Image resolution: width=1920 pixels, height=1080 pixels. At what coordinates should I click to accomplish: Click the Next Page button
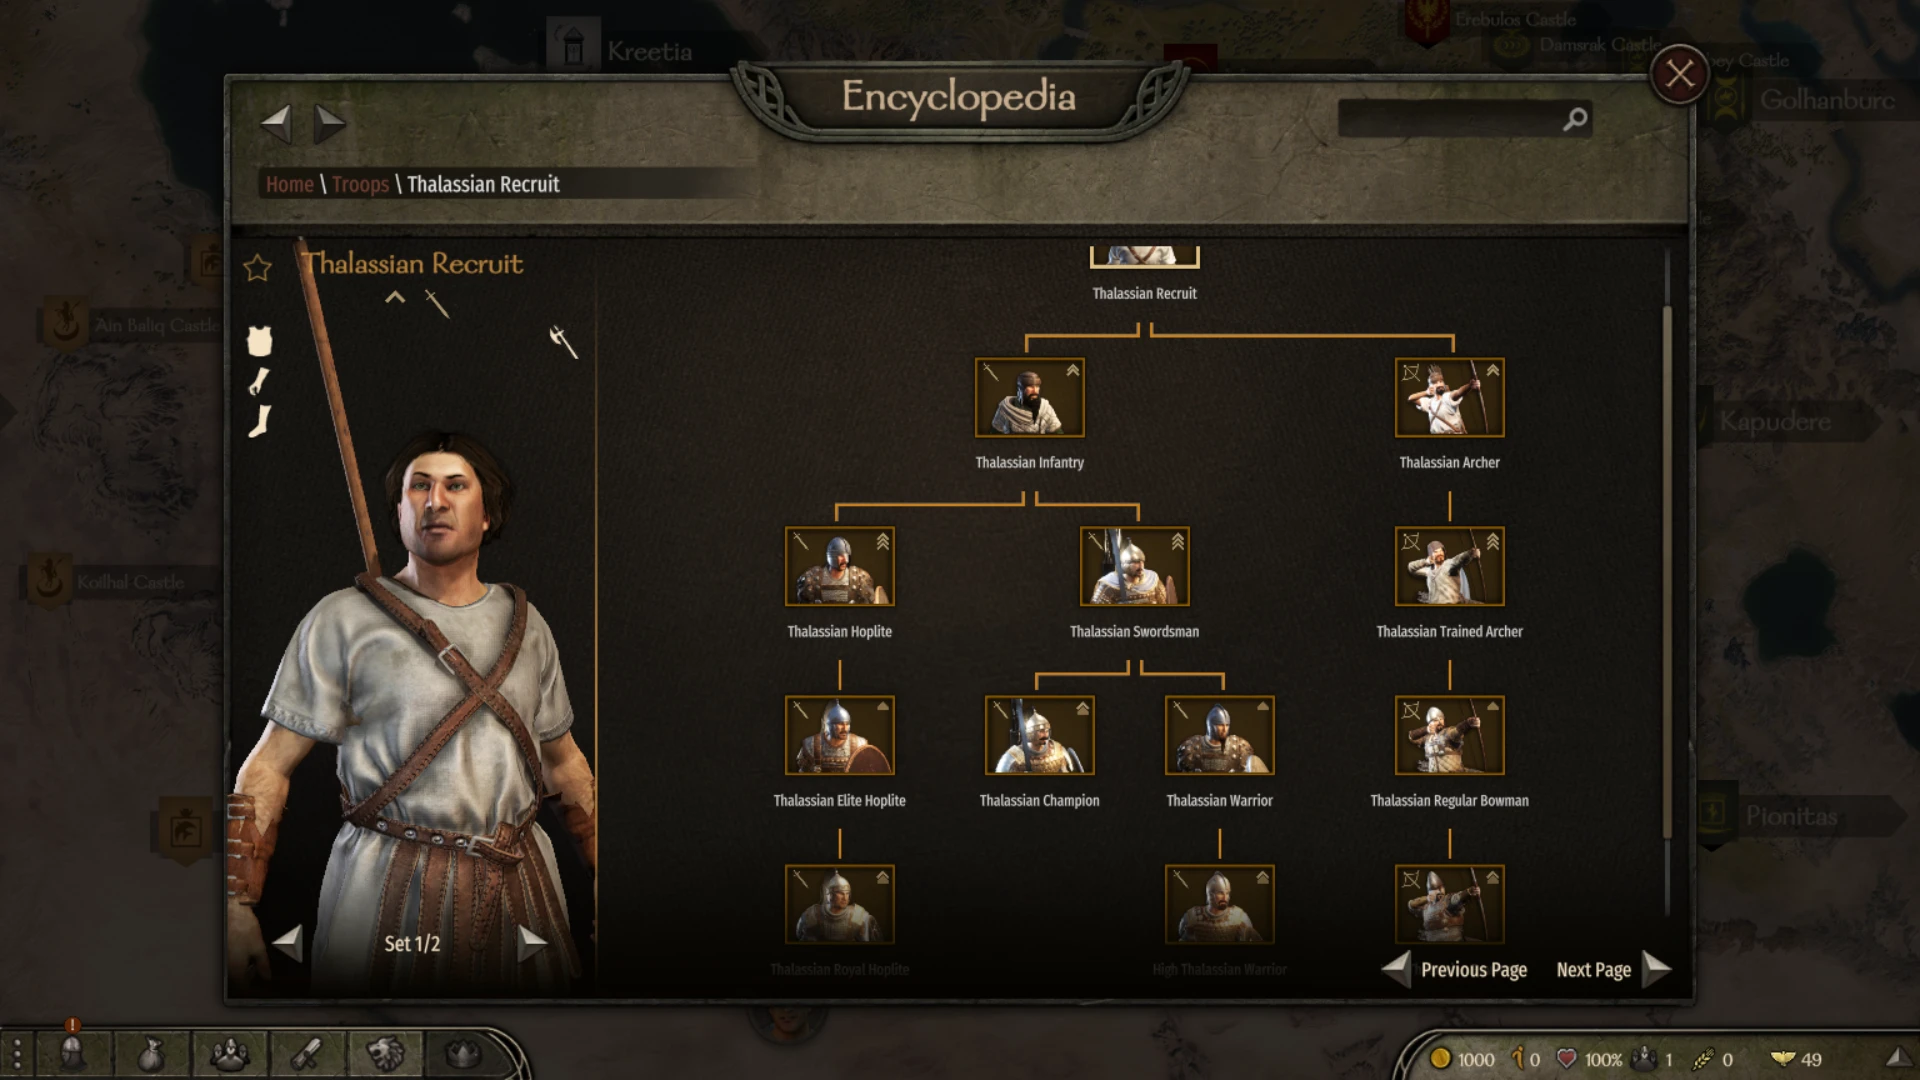click(1612, 969)
